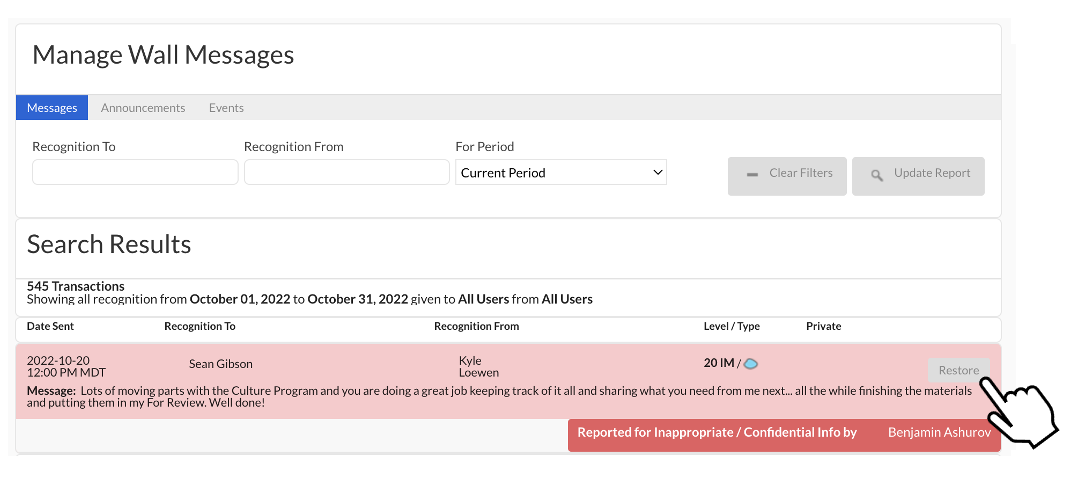
Task: Click the minus icon in Clear Filters
Action: pyautogui.click(x=752, y=175)
